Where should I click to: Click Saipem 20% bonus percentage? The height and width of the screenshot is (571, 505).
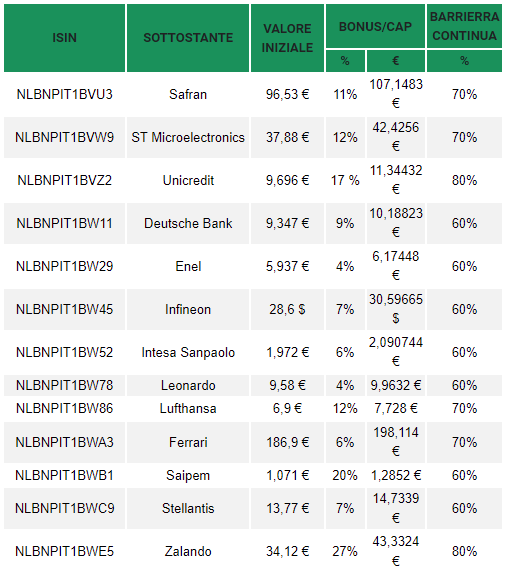pyautogui.click(x=345, y=475)
